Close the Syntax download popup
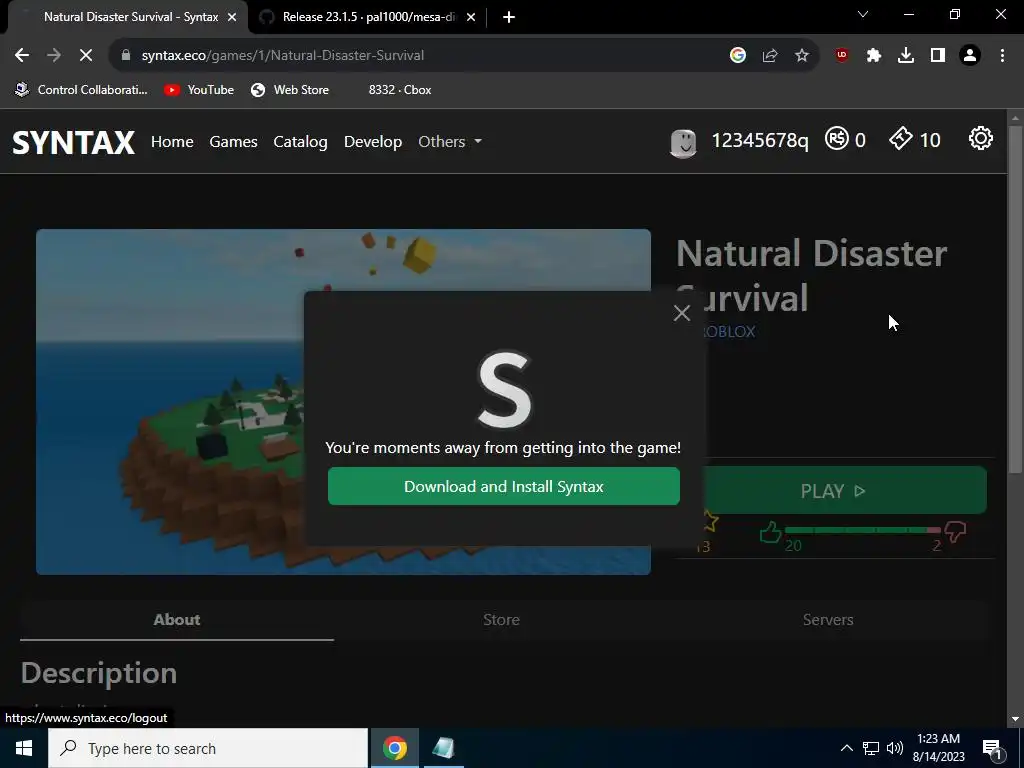This screenshot has width=1024, height=768. coord(682,313)
